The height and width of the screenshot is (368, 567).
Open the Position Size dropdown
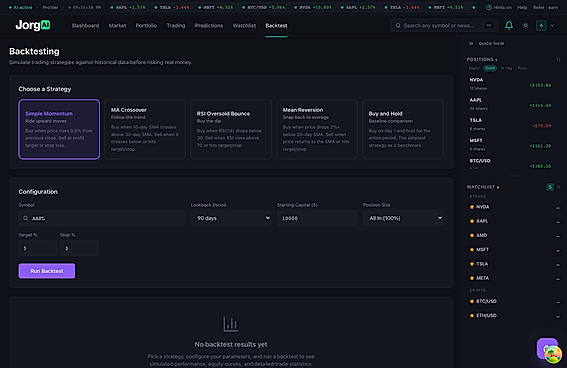coord(403,218)
